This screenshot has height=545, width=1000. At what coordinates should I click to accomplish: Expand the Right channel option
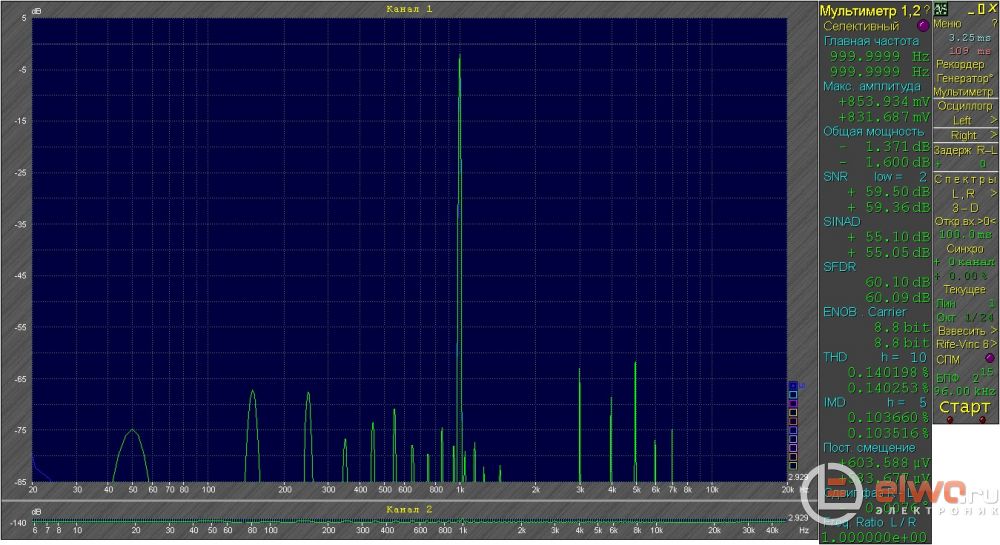[964, 135]
